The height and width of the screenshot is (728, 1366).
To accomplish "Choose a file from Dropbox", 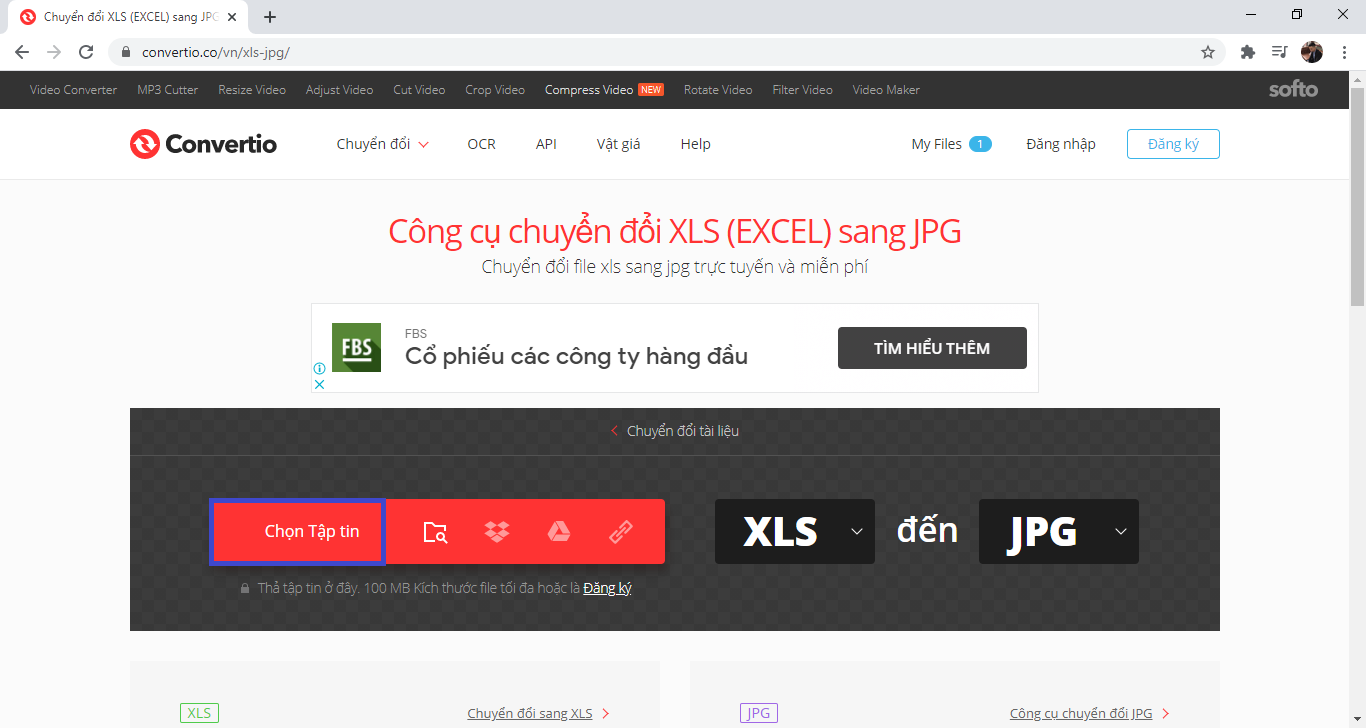I will tap(497, 532).
